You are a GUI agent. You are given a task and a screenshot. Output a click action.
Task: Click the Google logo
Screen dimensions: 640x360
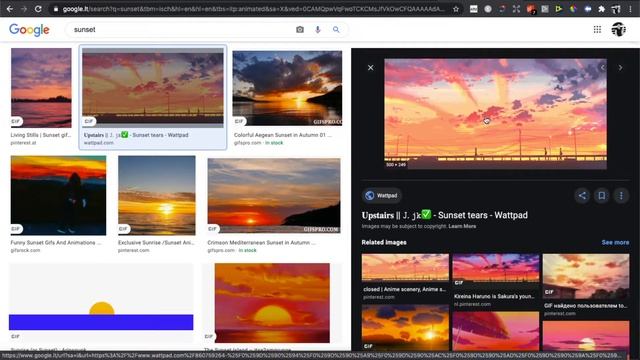coord(29,29)
